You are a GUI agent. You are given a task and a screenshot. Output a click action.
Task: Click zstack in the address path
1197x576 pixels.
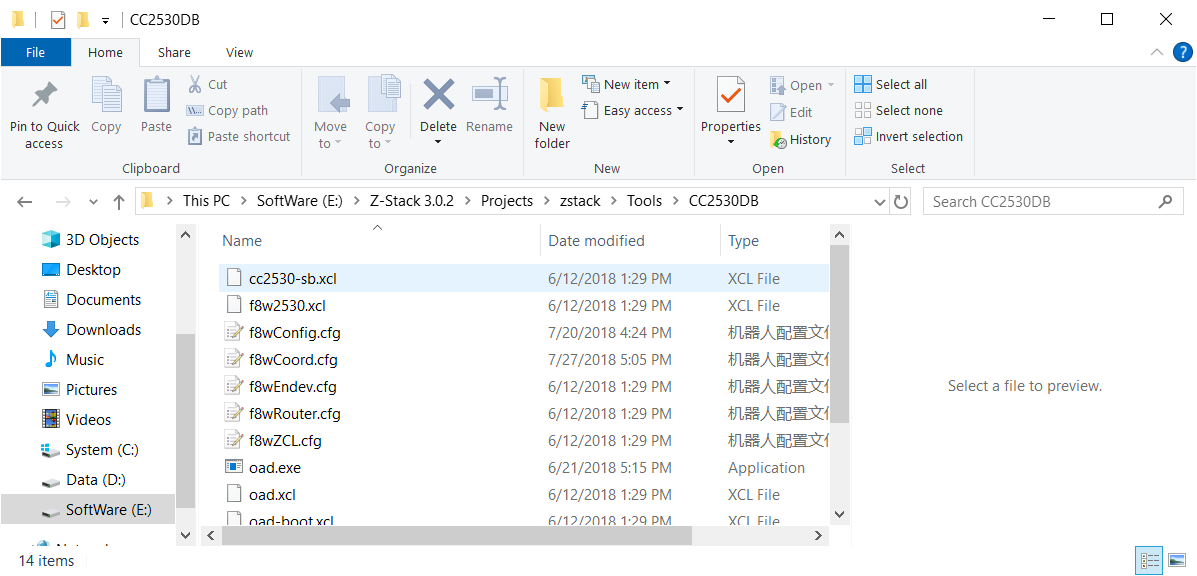coord(580,201)
